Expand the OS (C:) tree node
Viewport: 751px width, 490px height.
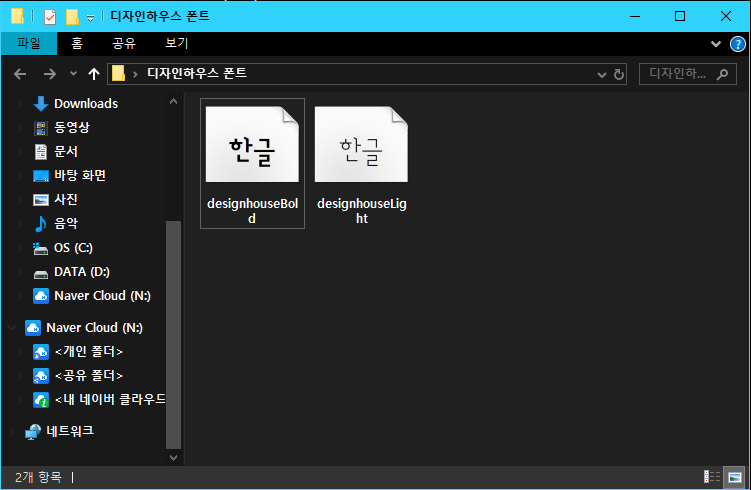pyautogui.click(x=20, y=248)
